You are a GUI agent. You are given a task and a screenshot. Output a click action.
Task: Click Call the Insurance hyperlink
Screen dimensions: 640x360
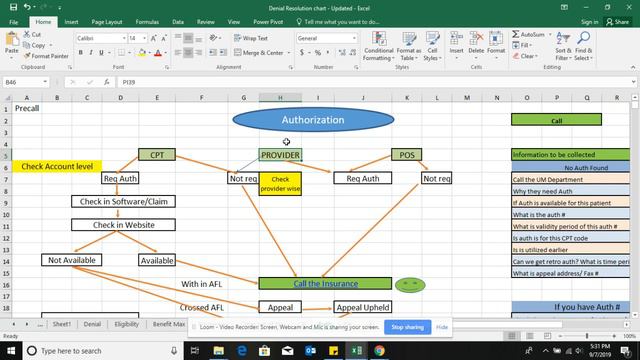(326, 284)
